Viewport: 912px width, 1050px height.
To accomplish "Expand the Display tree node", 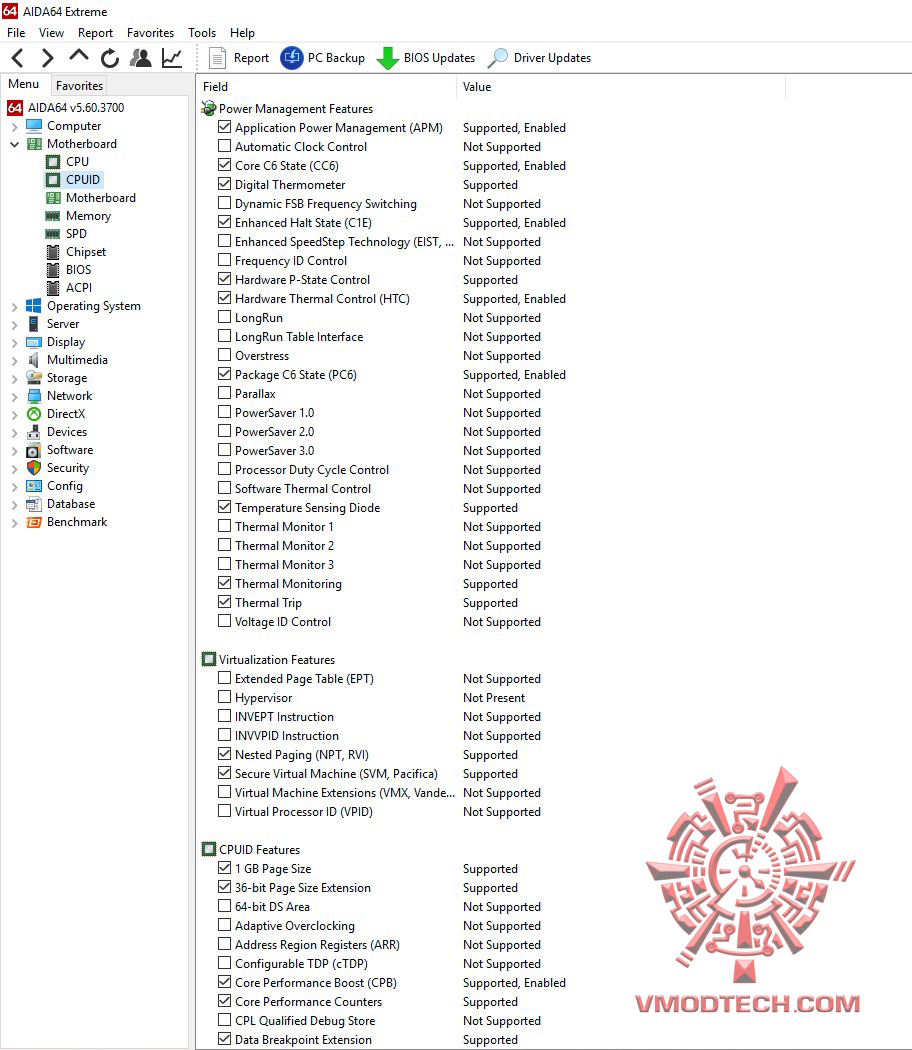I will pos(14,343).
